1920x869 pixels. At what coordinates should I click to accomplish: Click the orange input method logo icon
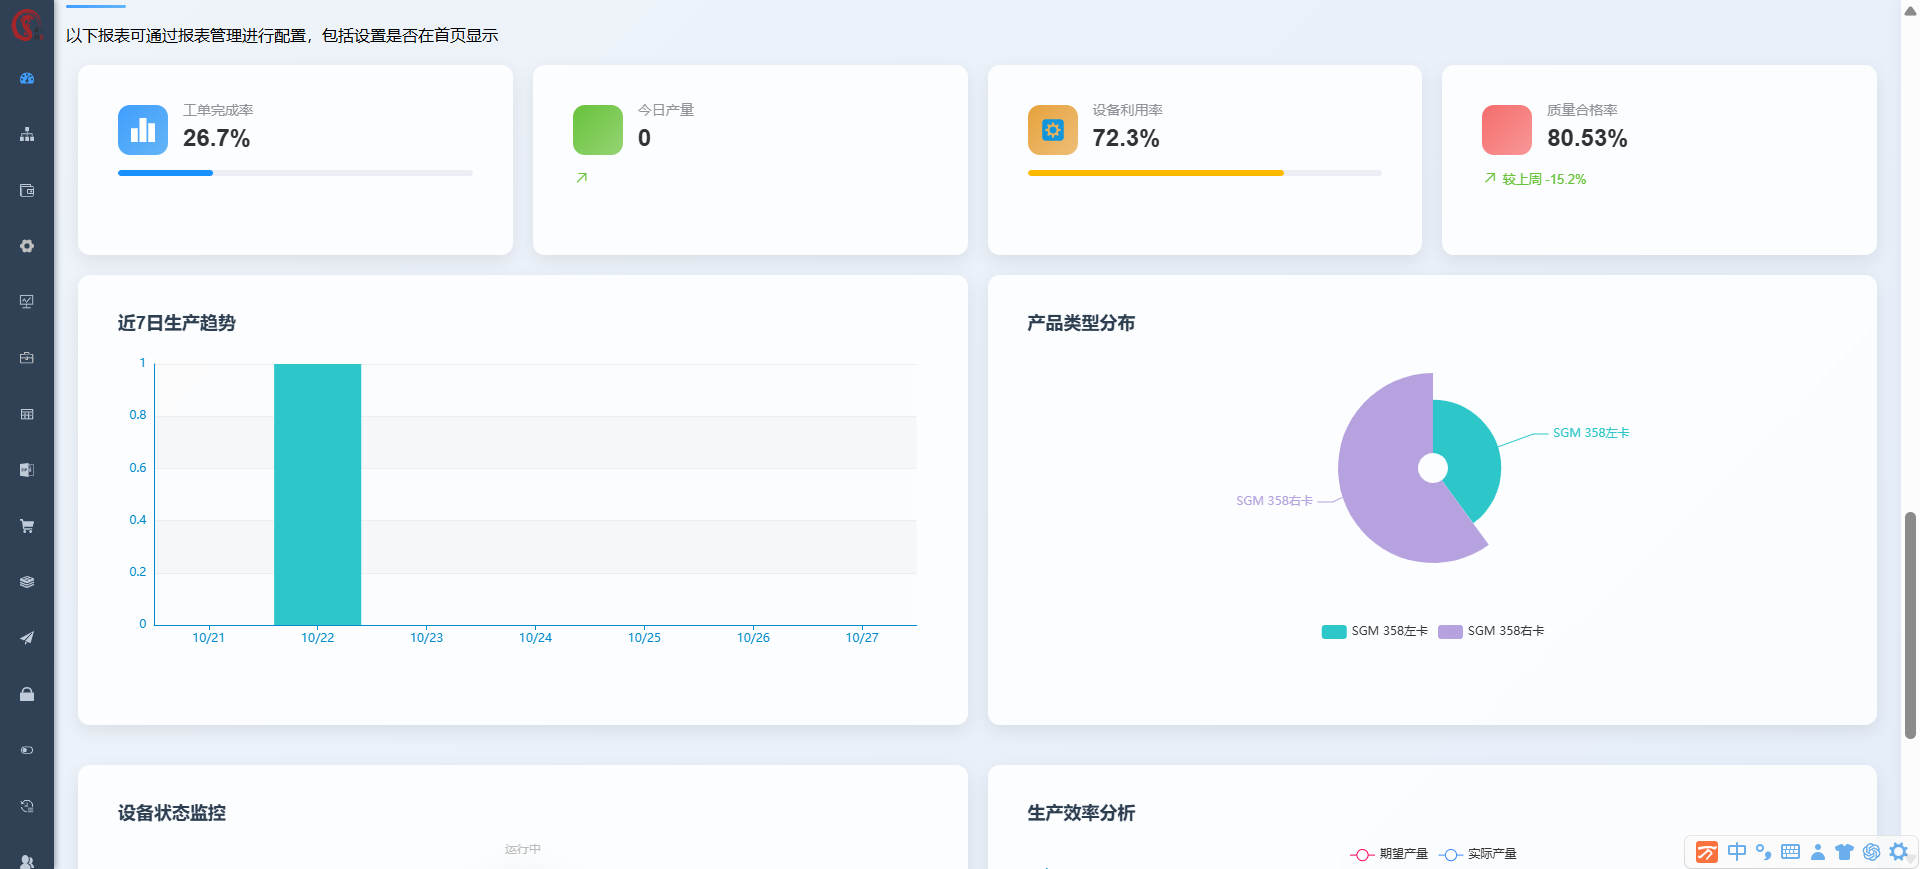pyautogui.click(x=1707, y=852)
